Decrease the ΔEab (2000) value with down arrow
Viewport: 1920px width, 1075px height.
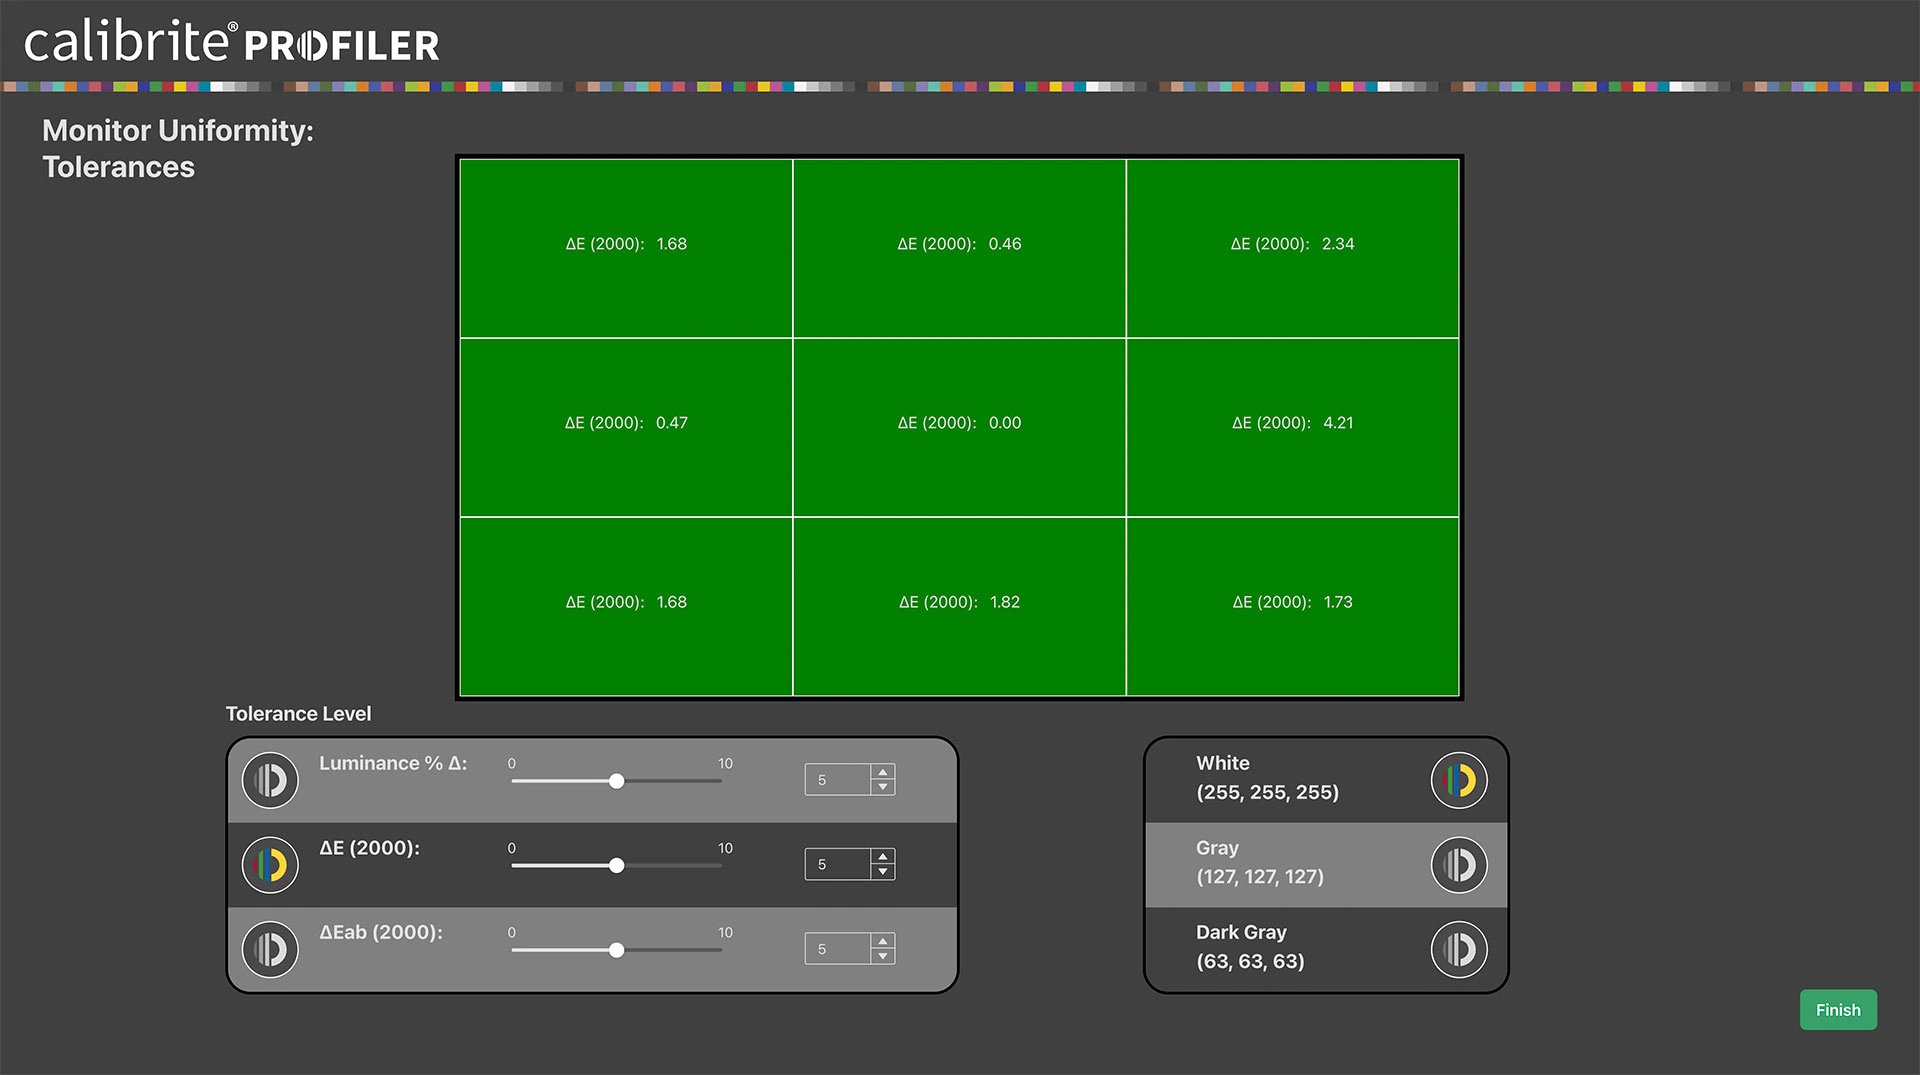click(x=883, y=956)
